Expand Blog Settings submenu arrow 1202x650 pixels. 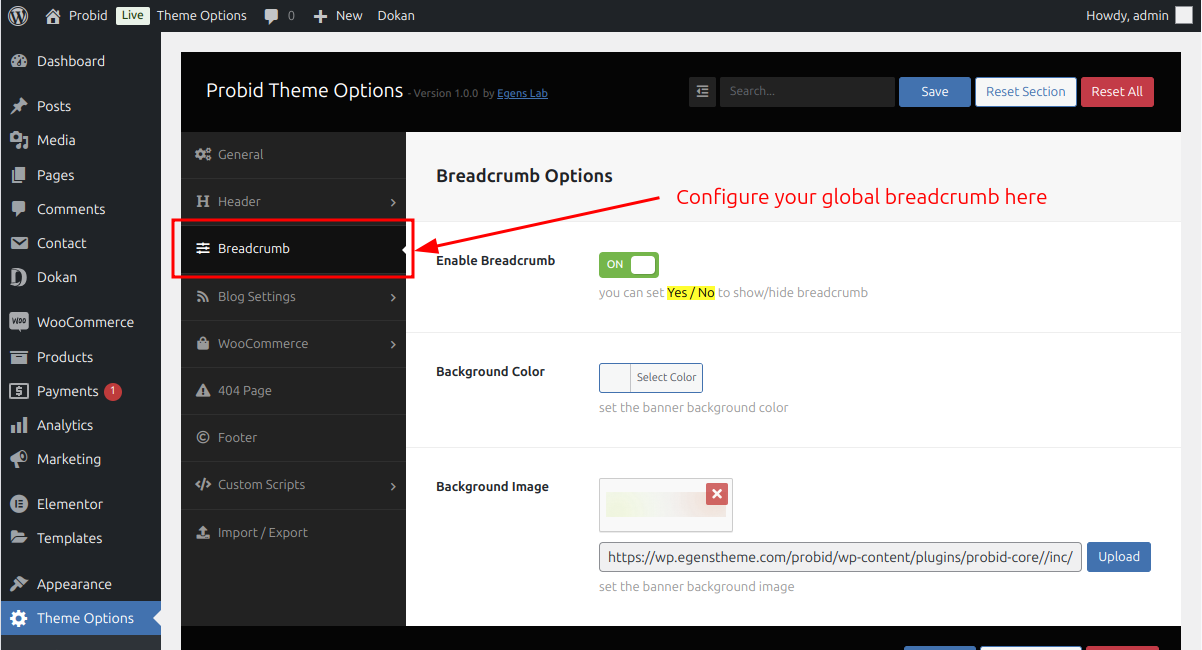click(x=393, y=297)
